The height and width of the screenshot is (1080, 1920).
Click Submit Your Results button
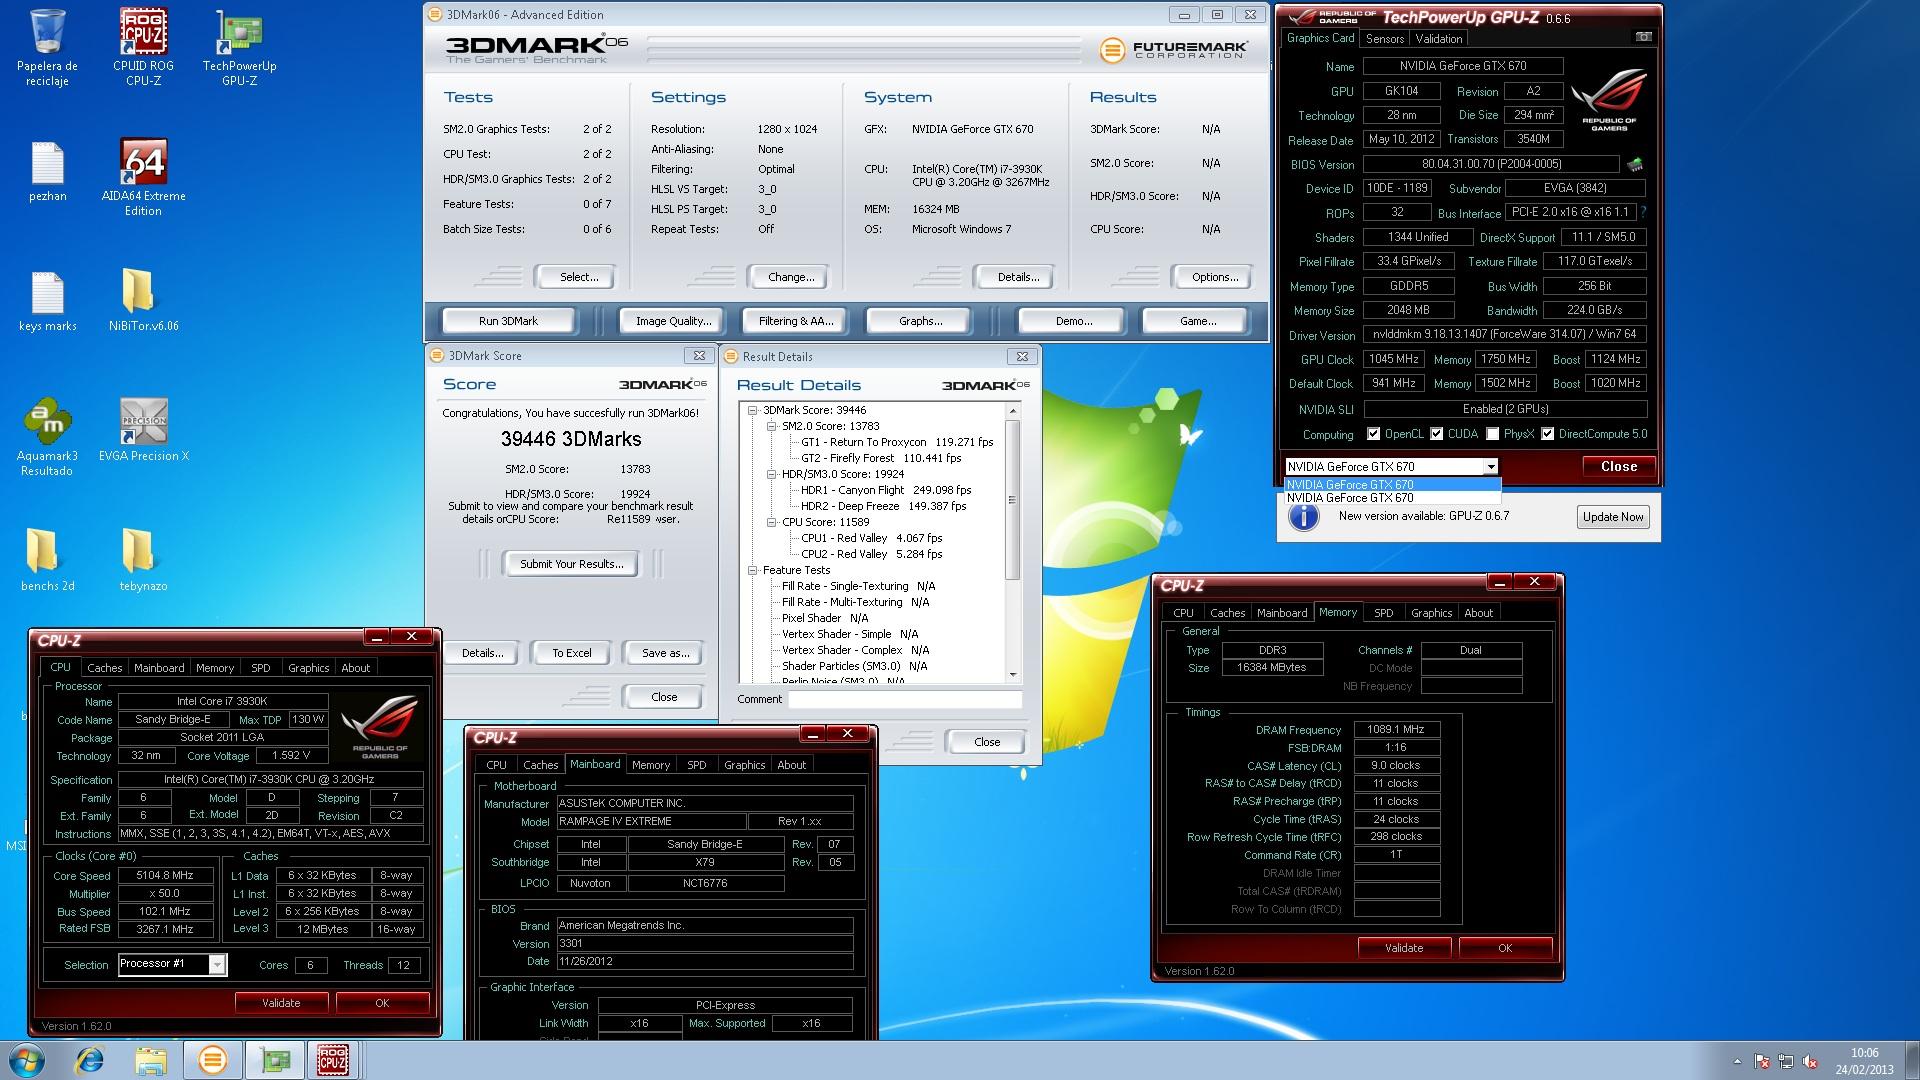(571, 564)
